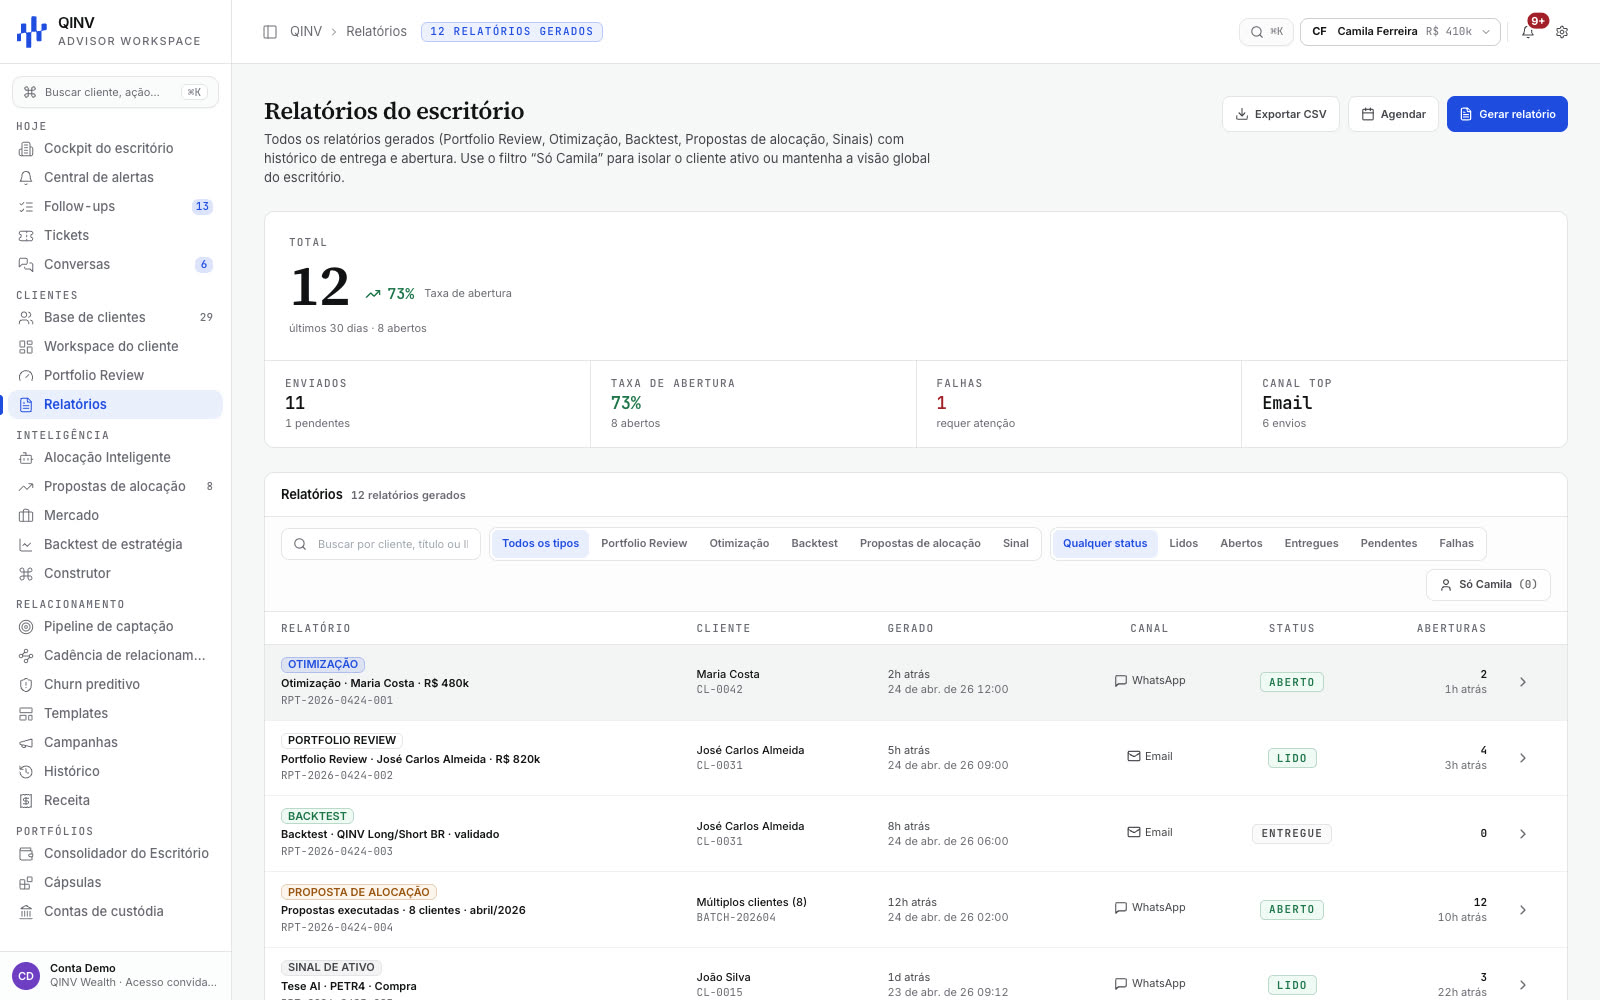This screenshot has width=1600, height=1000.
Task: Filter reports by Entregues status
Action: pyautogui.click(x=1311, y=544)
